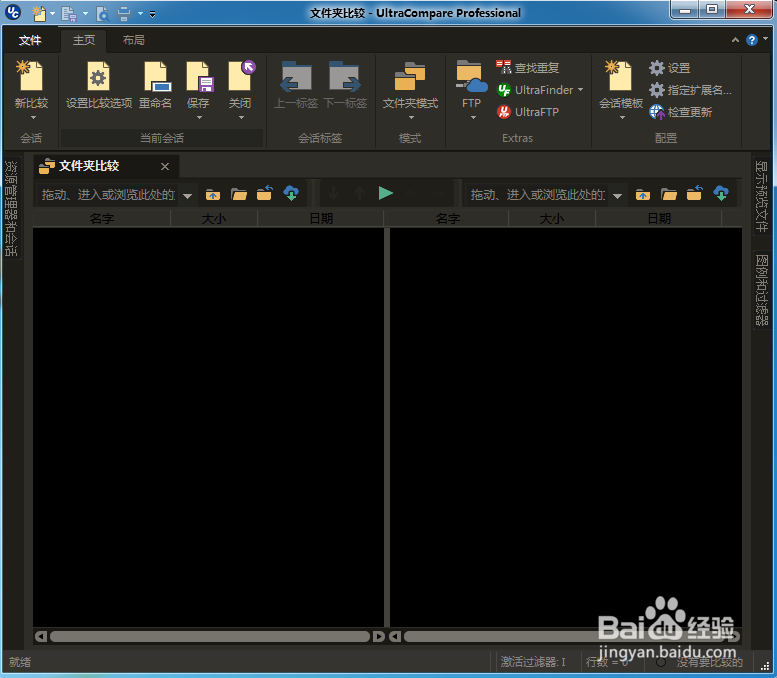Open 显示/预览文件 side panel
Viewport: 777px width, 678px height.
(762, 197)
